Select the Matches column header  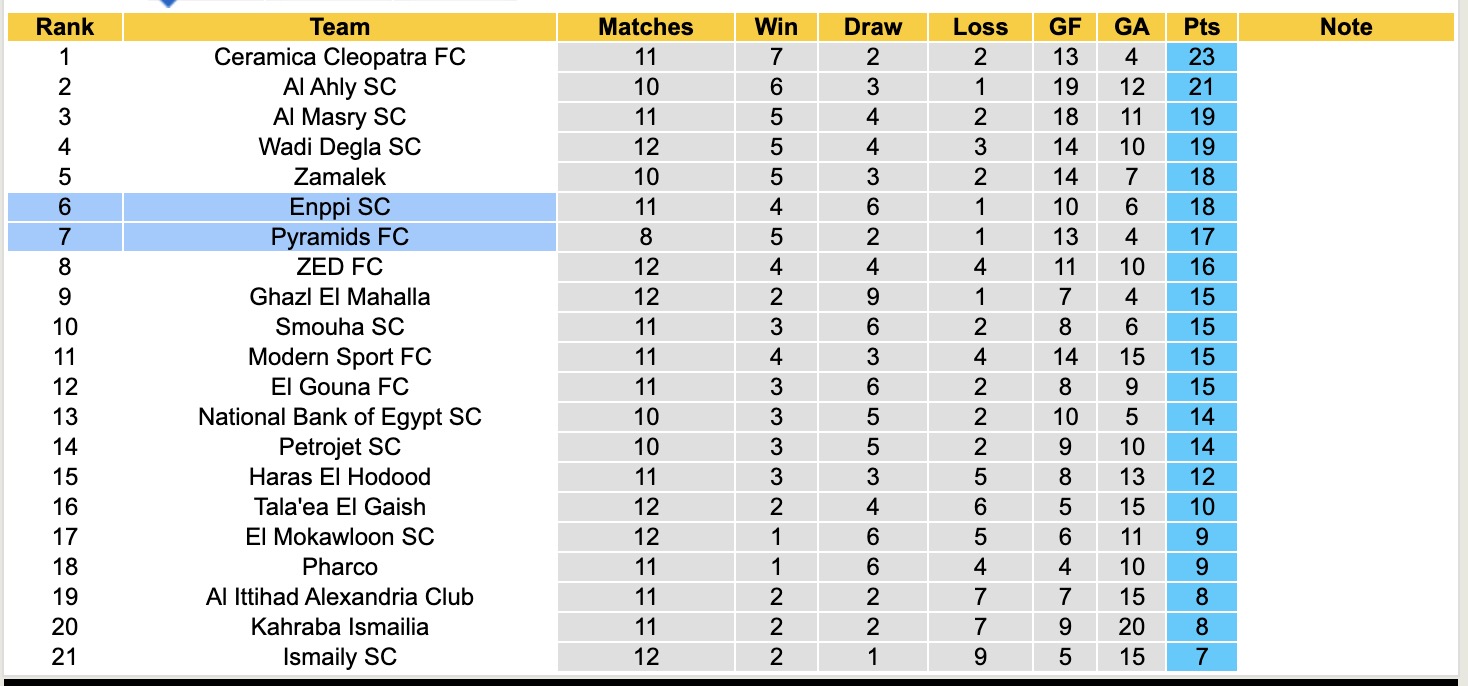coord(645,27)
